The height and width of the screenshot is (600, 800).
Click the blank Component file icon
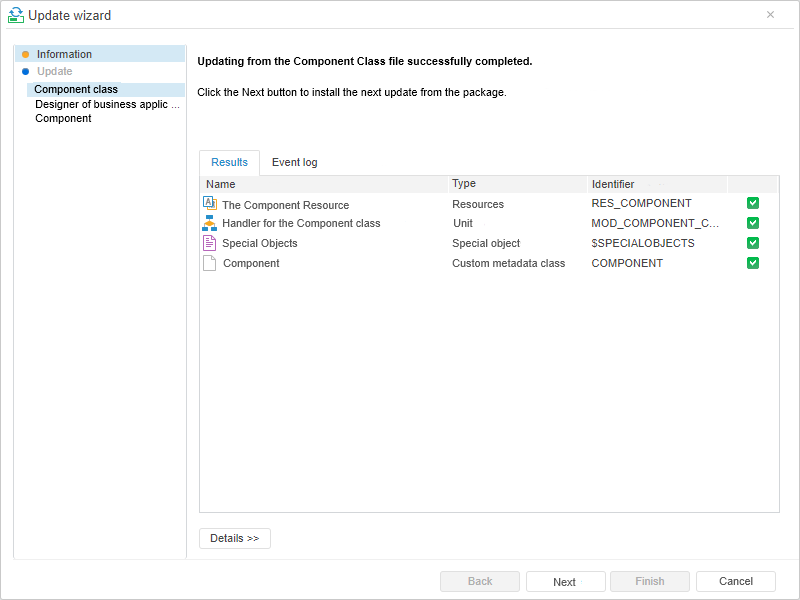209,263
